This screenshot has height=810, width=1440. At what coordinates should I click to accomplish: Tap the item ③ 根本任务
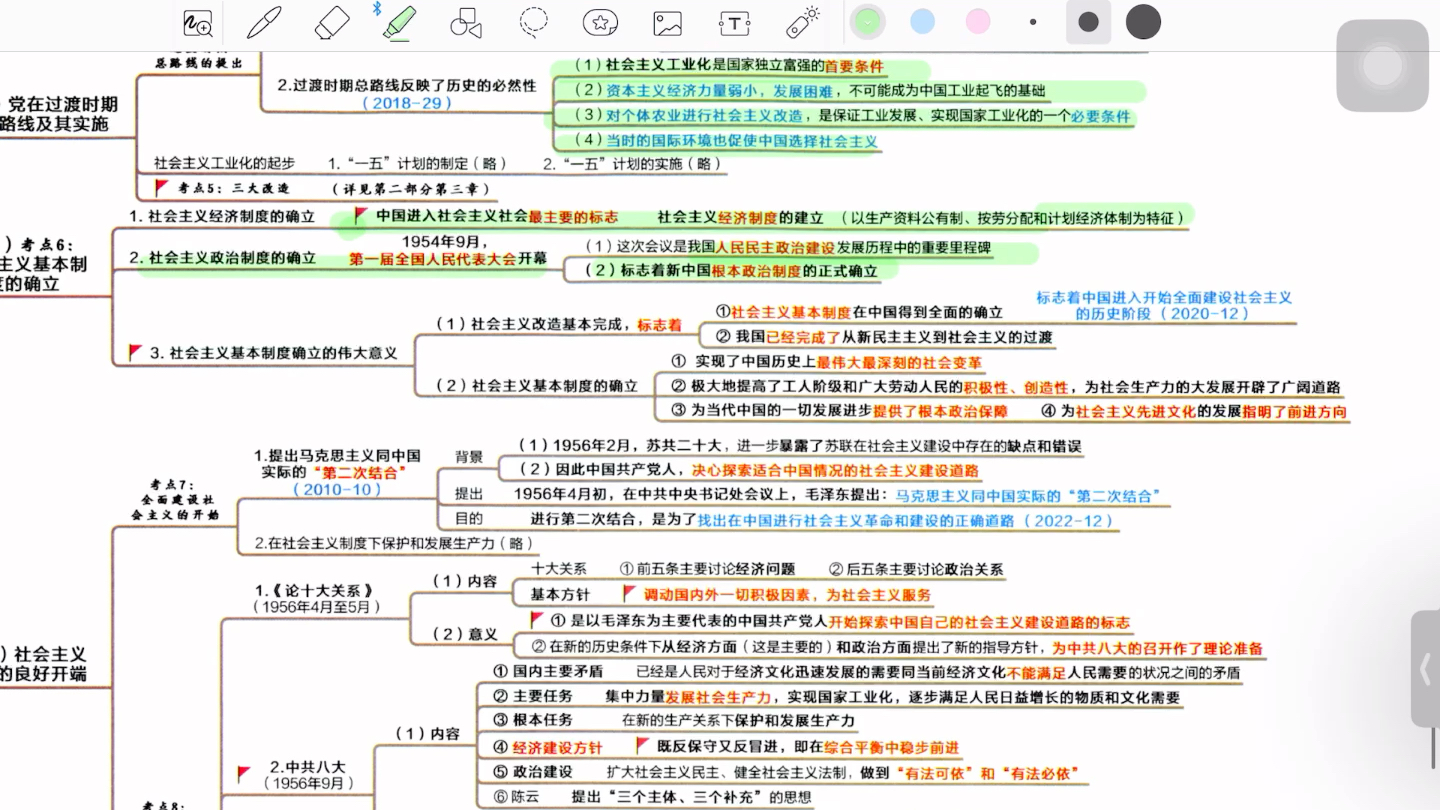[x=533, y=720]
